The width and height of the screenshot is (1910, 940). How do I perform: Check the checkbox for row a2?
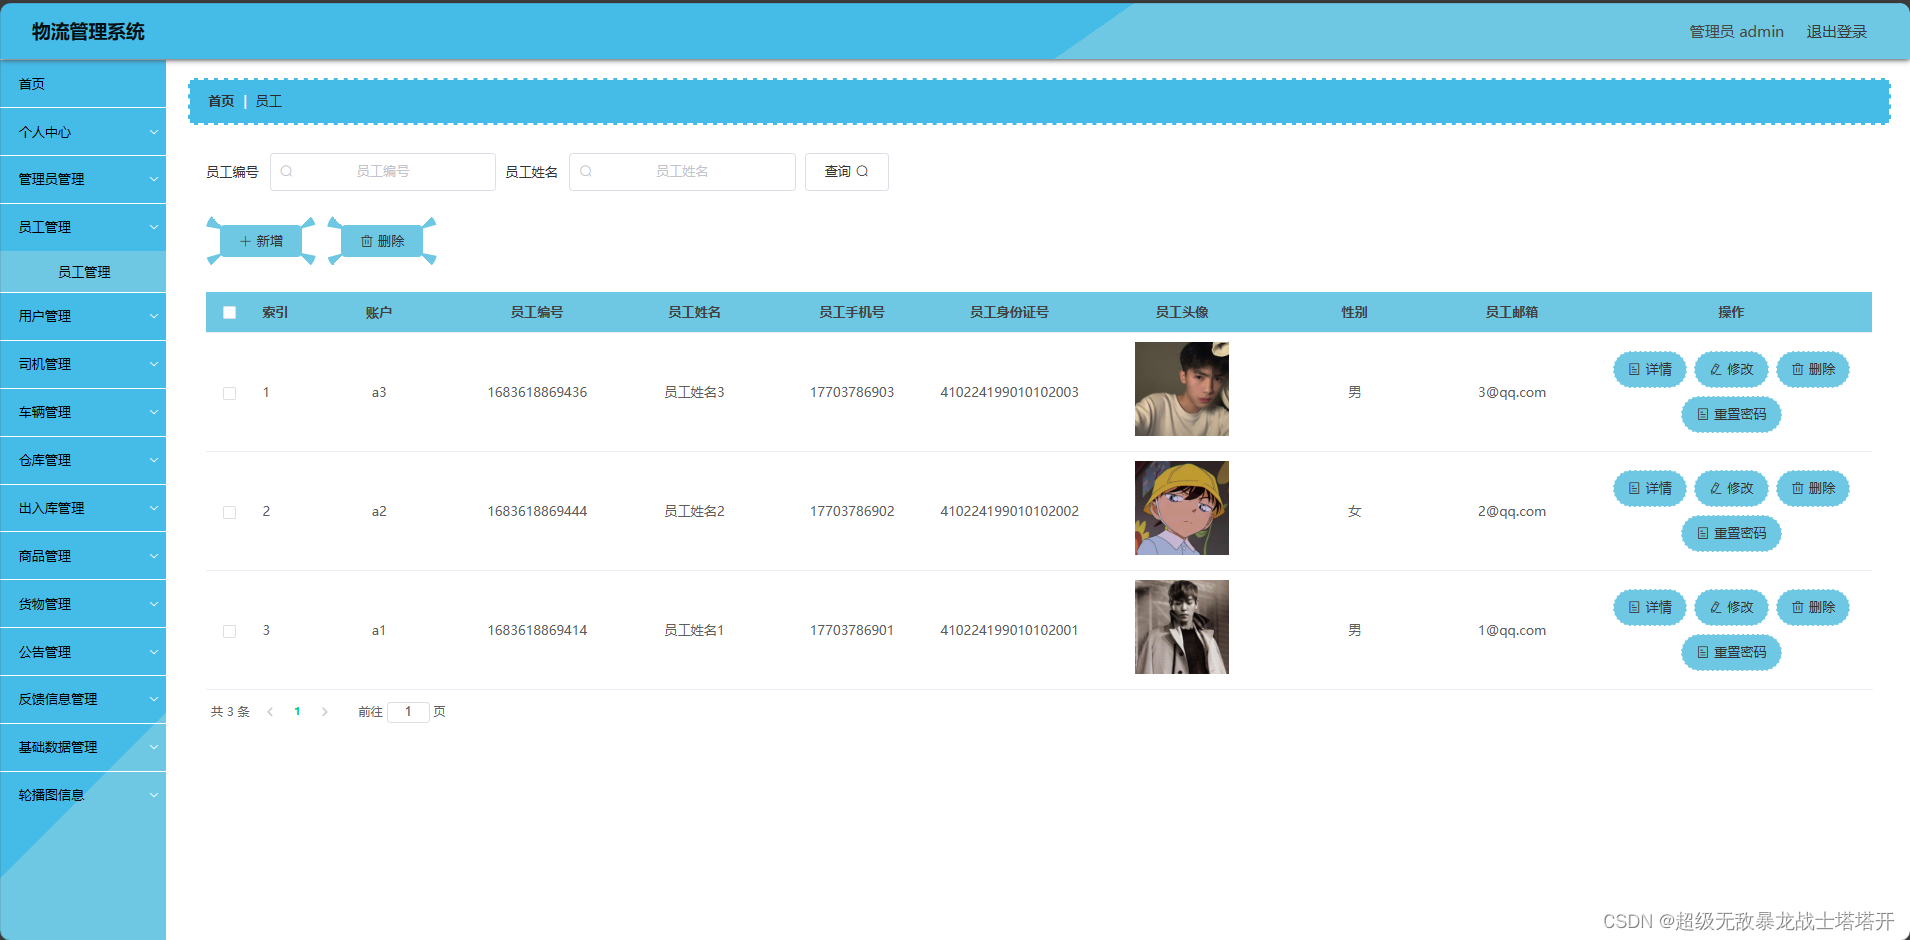coord(229,512)
